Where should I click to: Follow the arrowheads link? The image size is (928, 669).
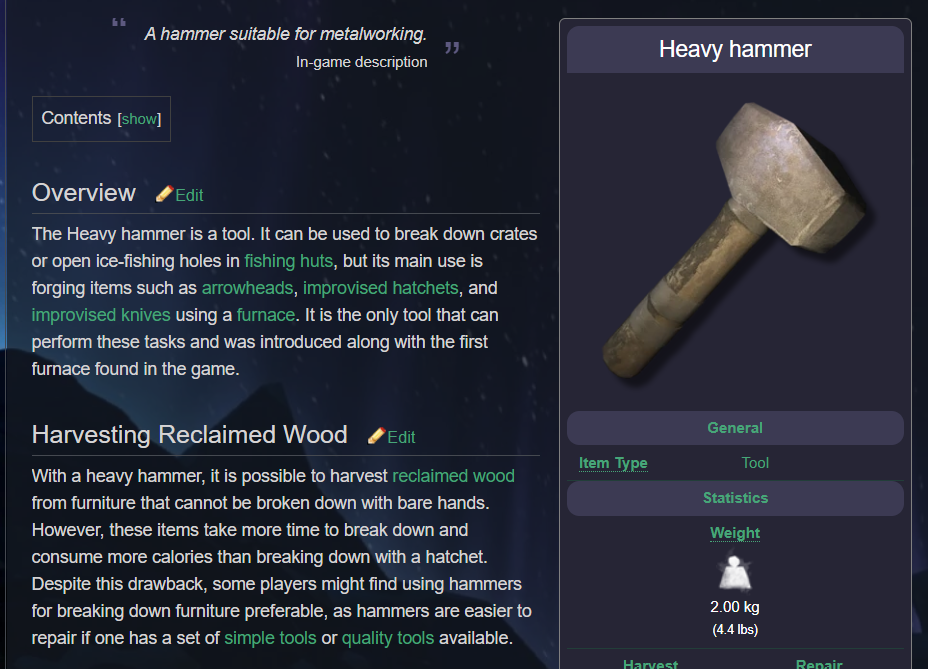pyautogui.click(x=248, y=288)
